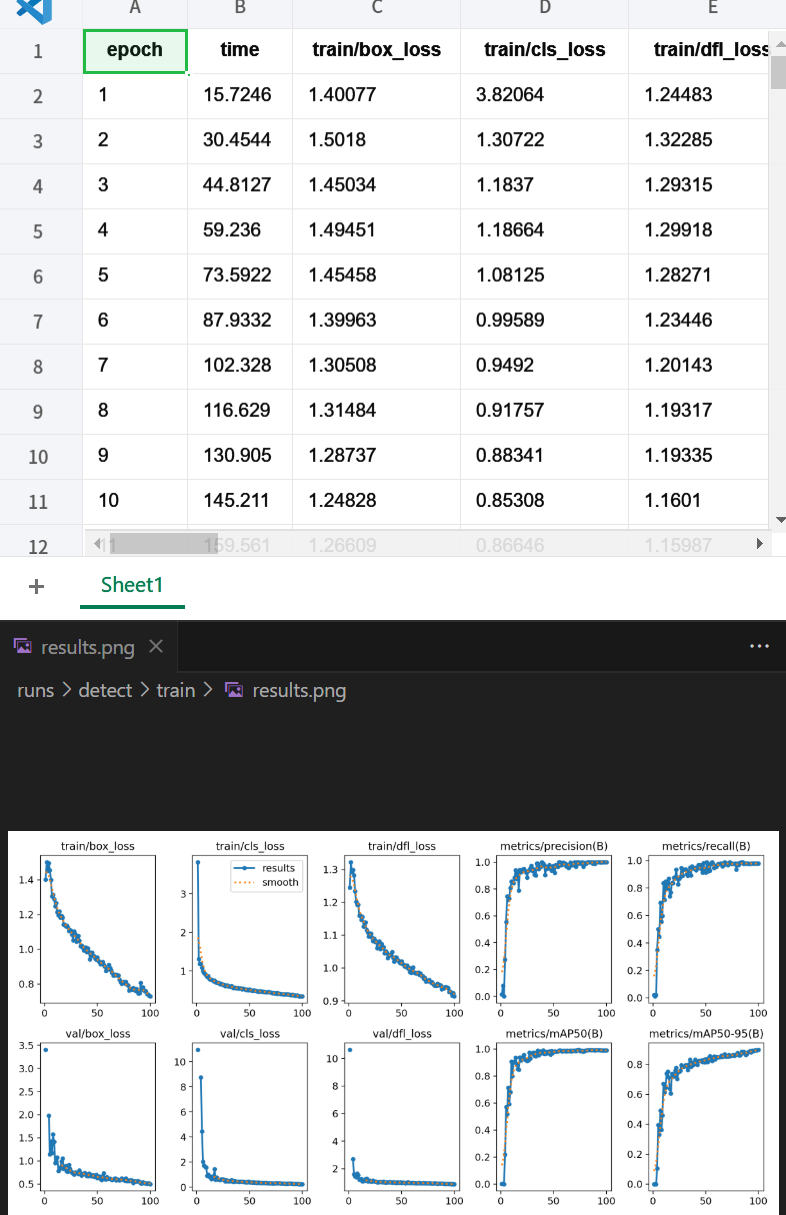The image size is (786, 1215).
Task: Click horizontal scrollbar left arrow
Action: point(97,543)
